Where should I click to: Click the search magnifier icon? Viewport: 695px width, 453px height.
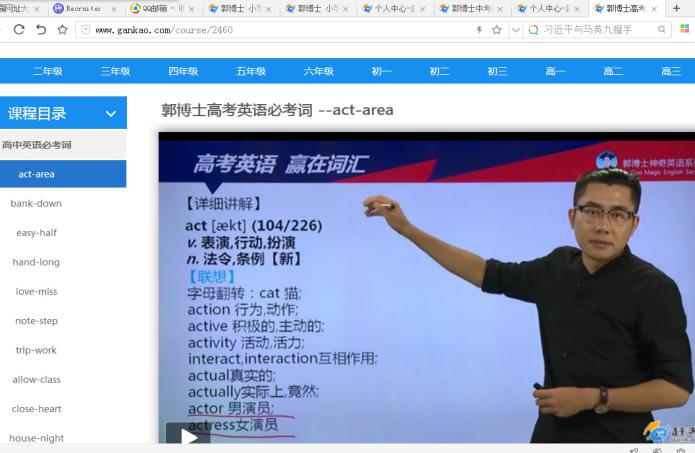pyautogui.click(x=661, y=30)
